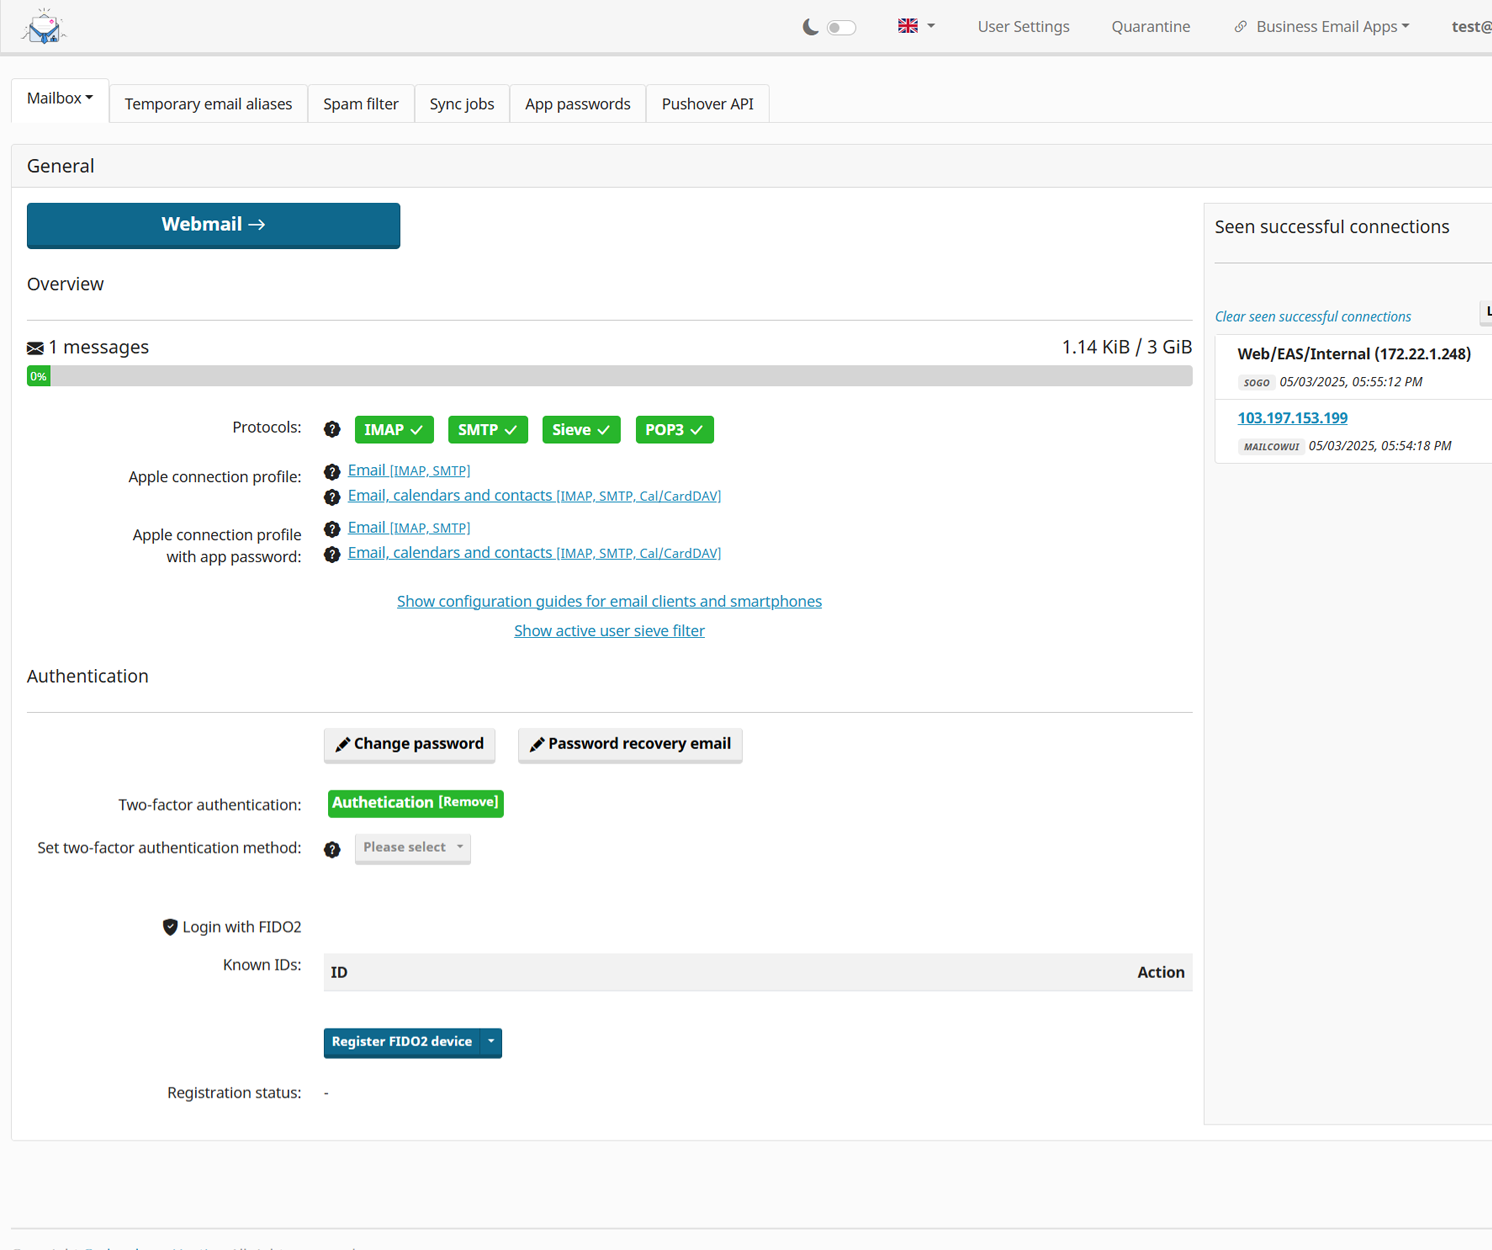The width and height of the screenshot is (1492, 1250).
Task: Expand the Business Email Apps menu
Action: (1332, 27)
